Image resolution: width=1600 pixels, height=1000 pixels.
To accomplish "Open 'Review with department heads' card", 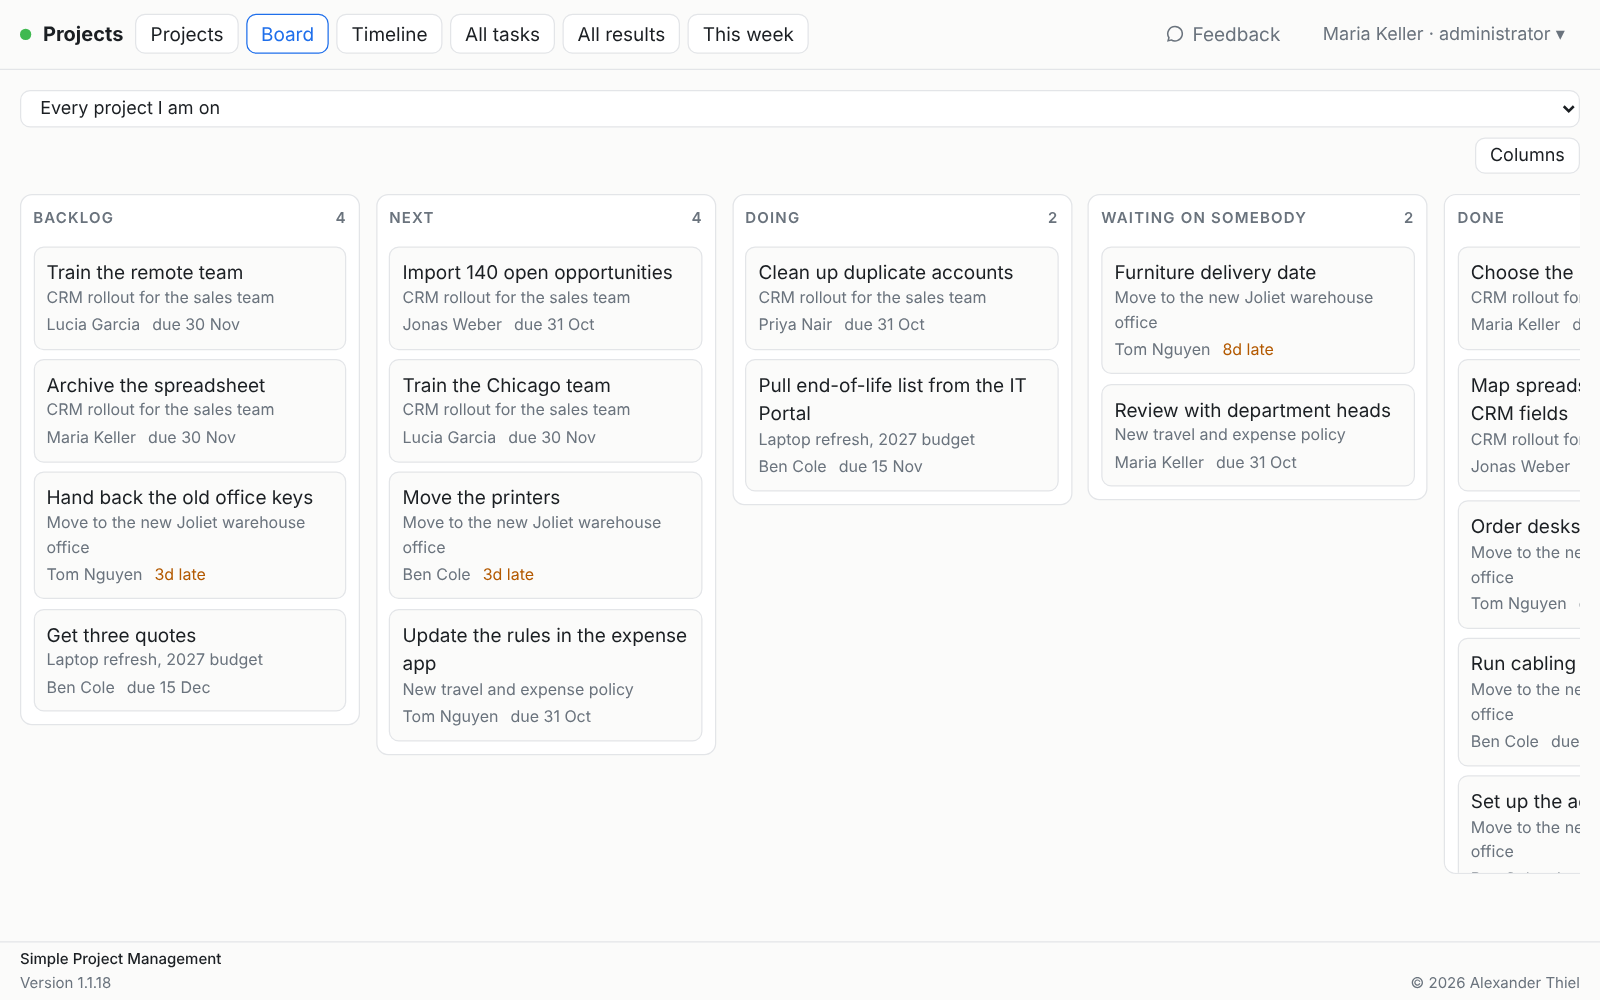I will (1258, 436).
